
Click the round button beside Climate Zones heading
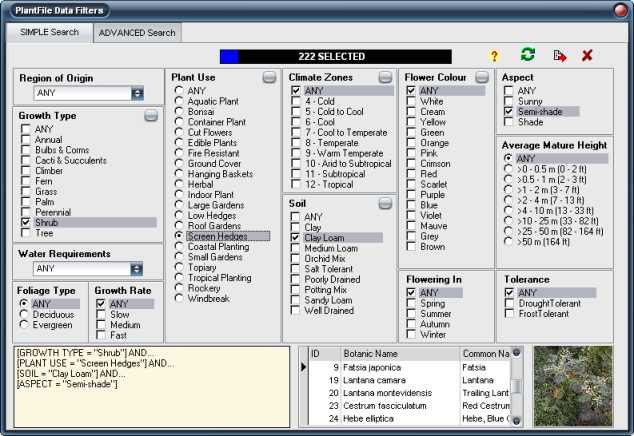tap(385, 77)
